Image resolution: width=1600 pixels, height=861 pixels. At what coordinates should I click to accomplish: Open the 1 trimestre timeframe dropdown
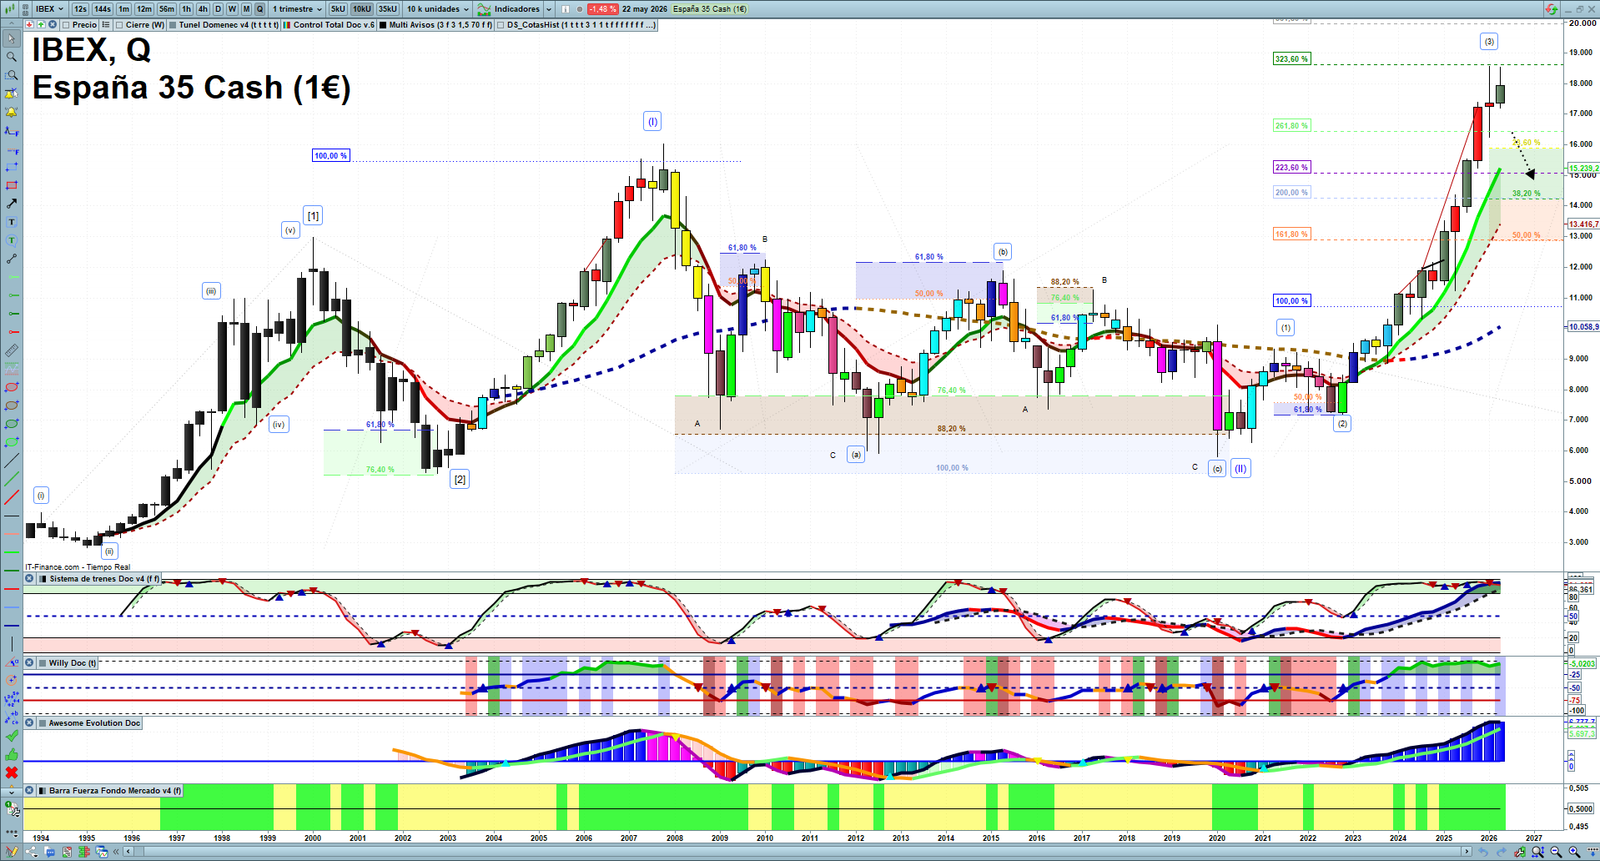click(x=297, y=9)
